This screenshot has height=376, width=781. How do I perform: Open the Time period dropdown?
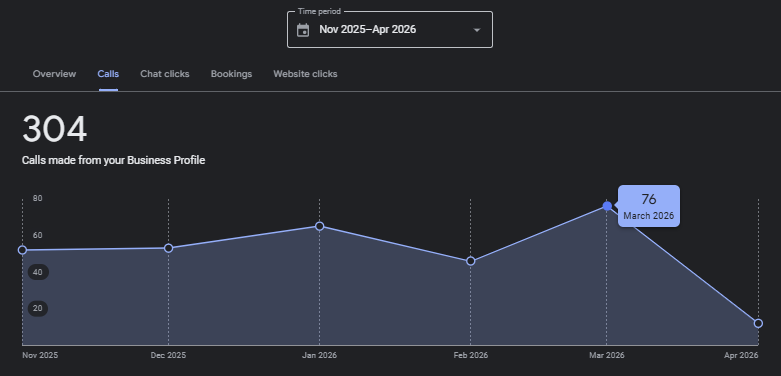[x=390, y=30]
